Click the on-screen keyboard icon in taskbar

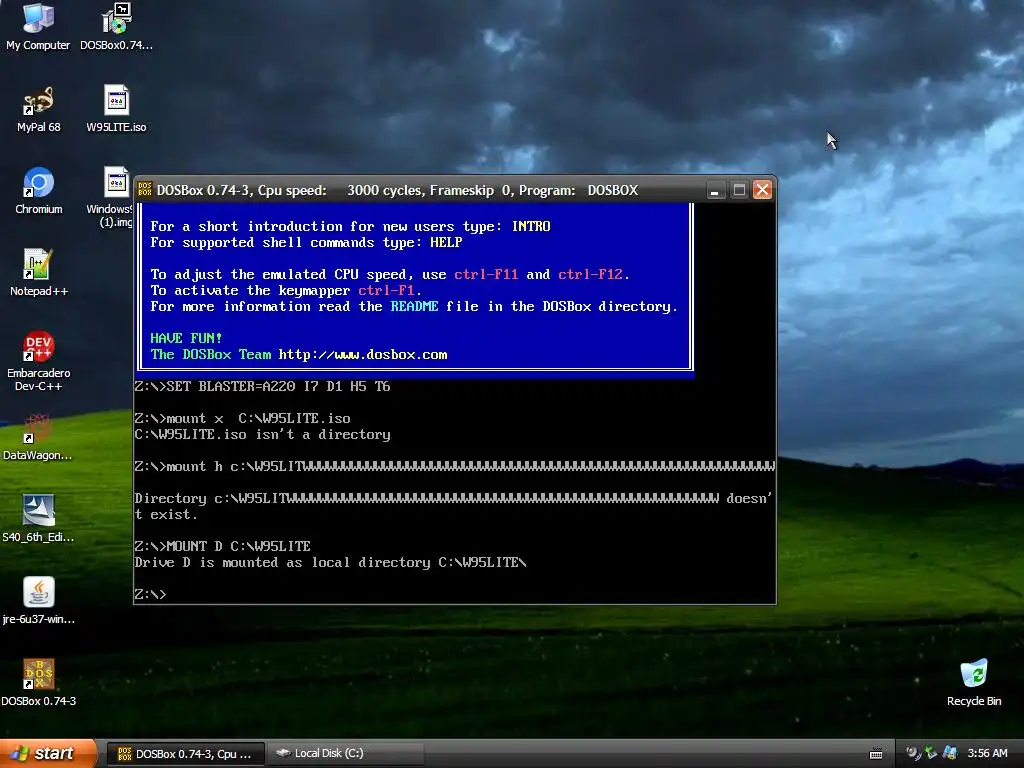(876, 754)
